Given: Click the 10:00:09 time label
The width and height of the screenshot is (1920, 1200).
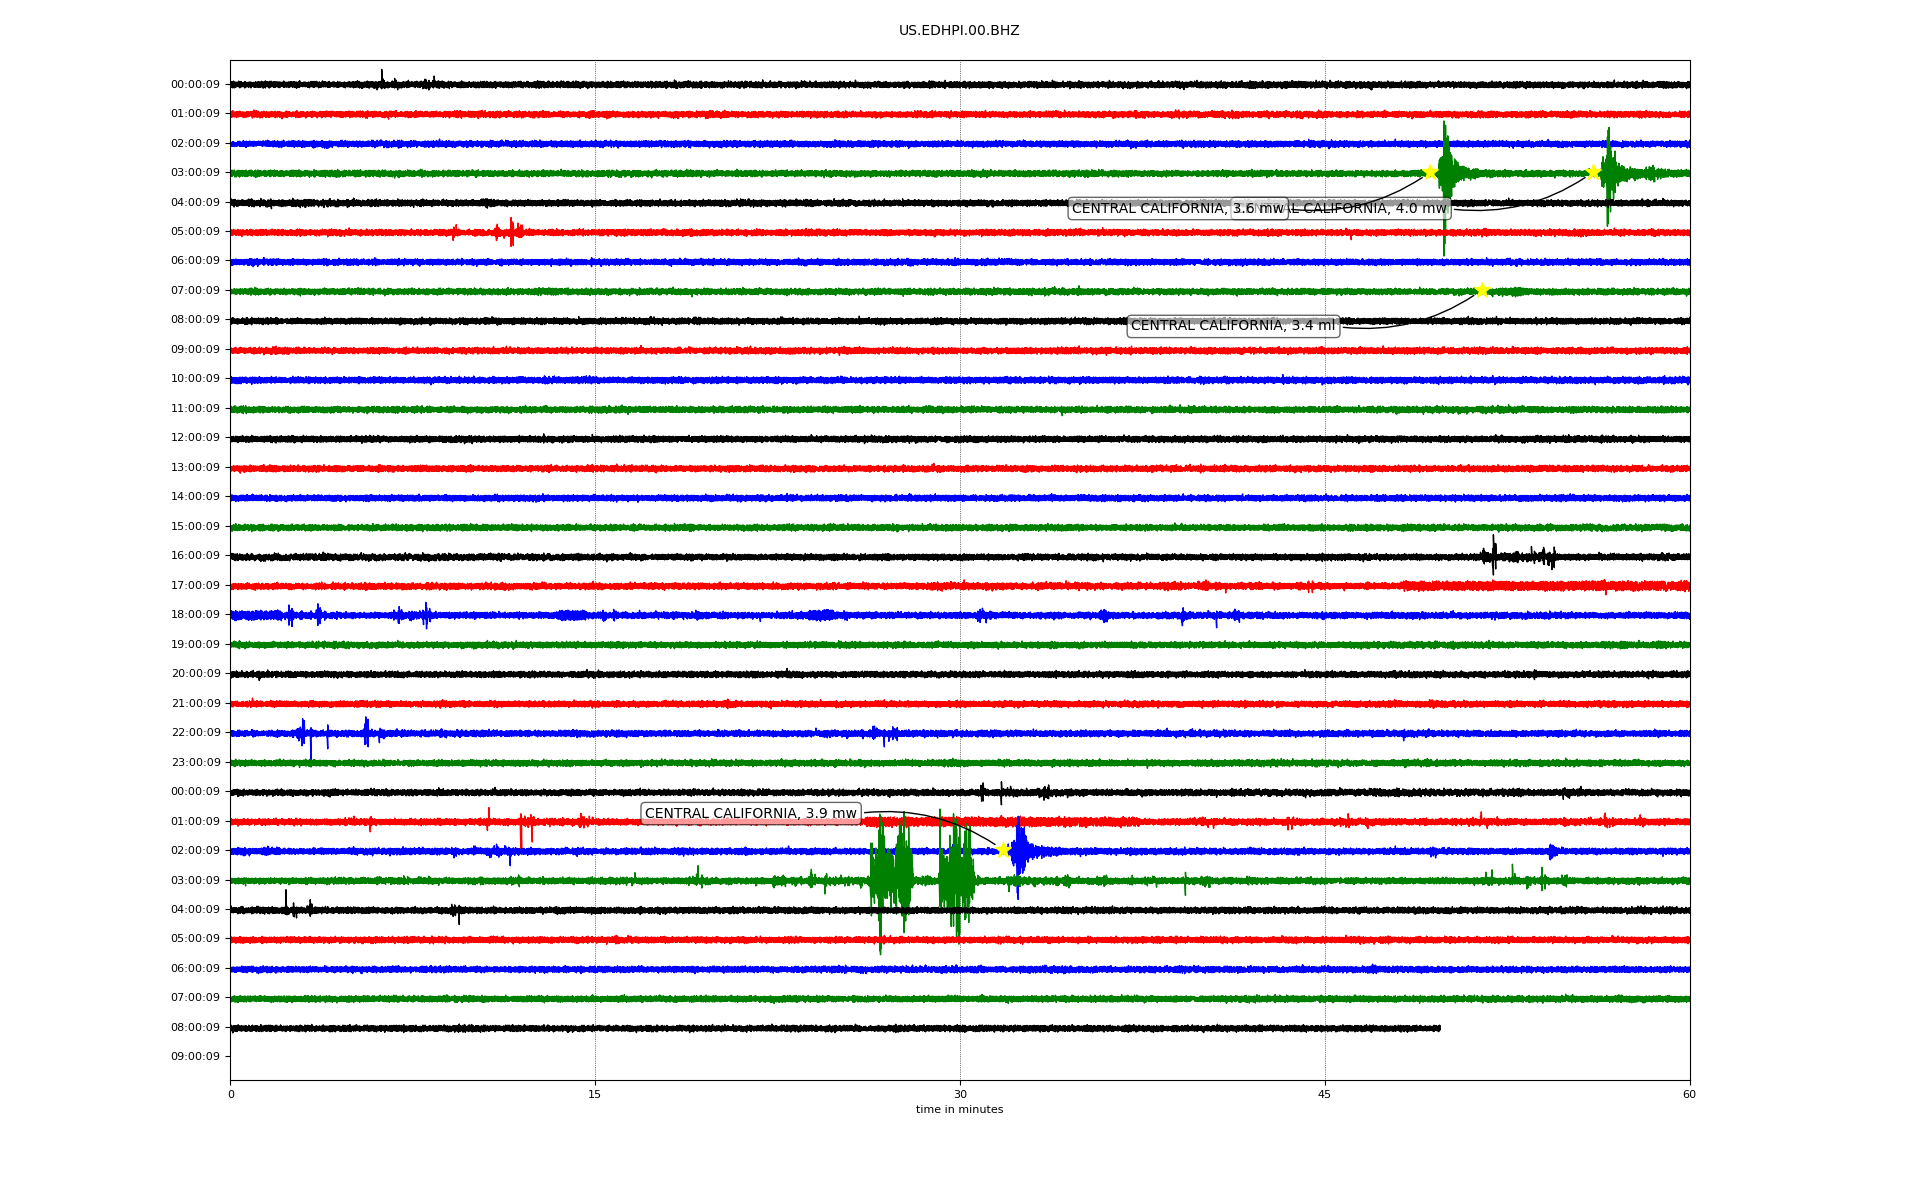Looking at the screenshot, I should click(195, 379).
